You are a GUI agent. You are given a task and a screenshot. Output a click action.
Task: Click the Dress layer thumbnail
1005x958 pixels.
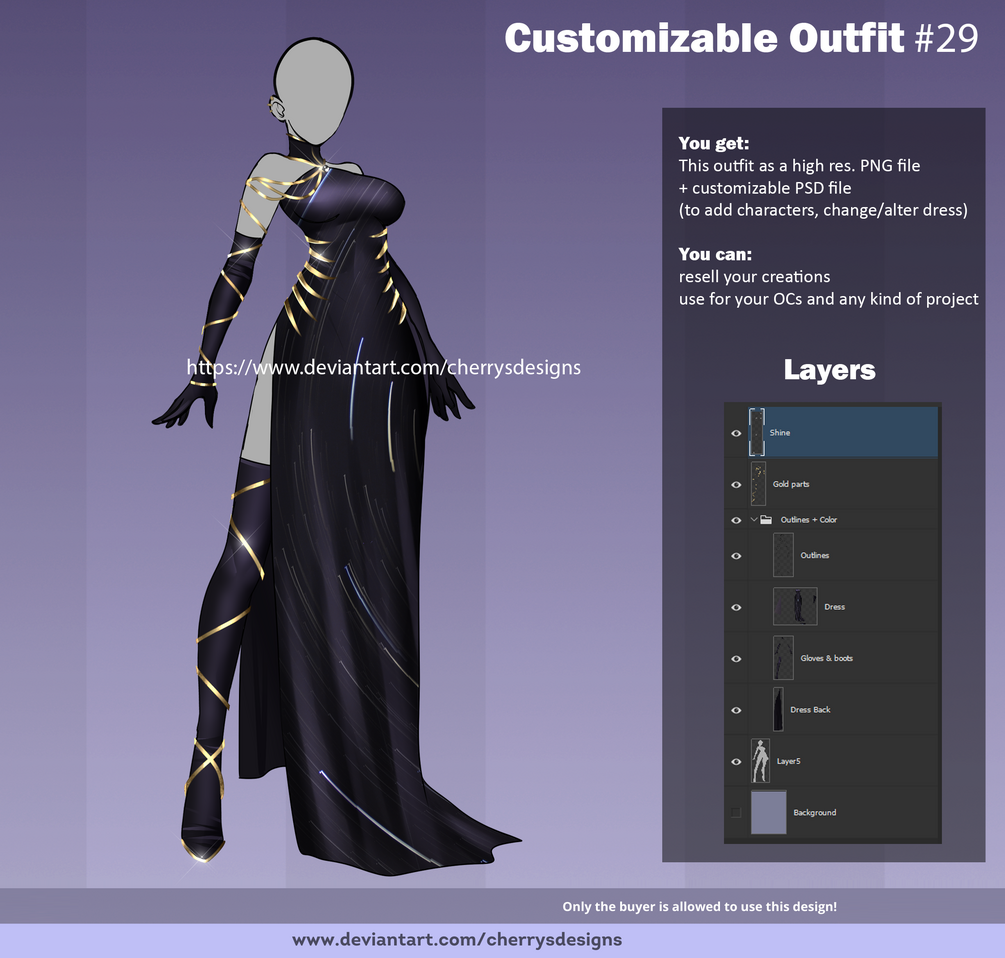795,606
